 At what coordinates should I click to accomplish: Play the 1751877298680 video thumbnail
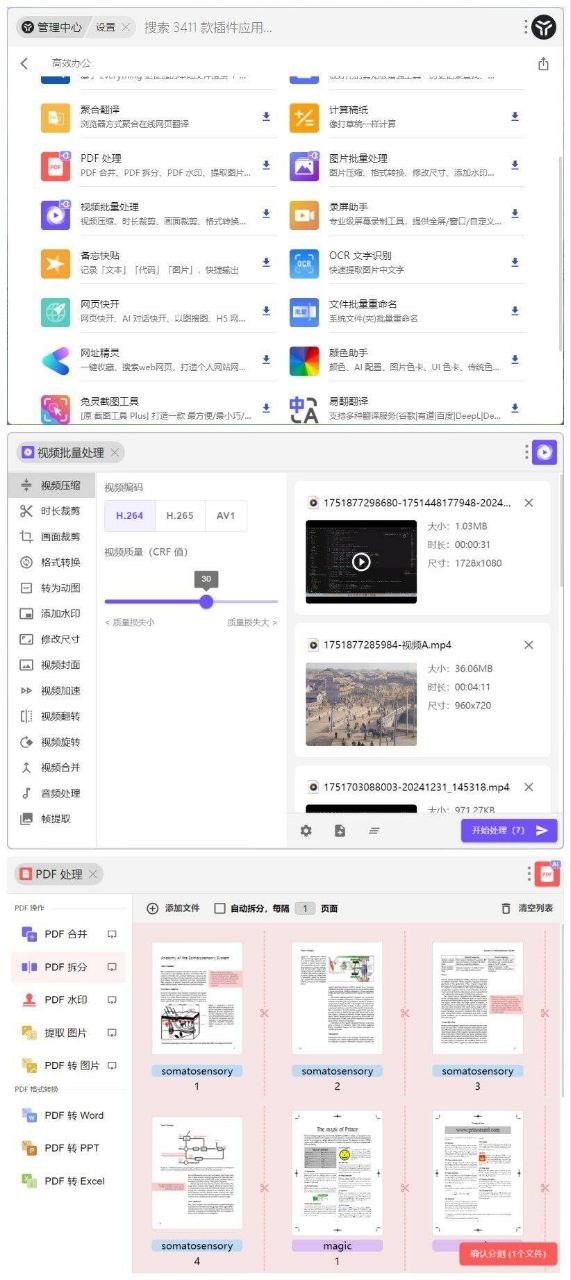tap(361, 561)
